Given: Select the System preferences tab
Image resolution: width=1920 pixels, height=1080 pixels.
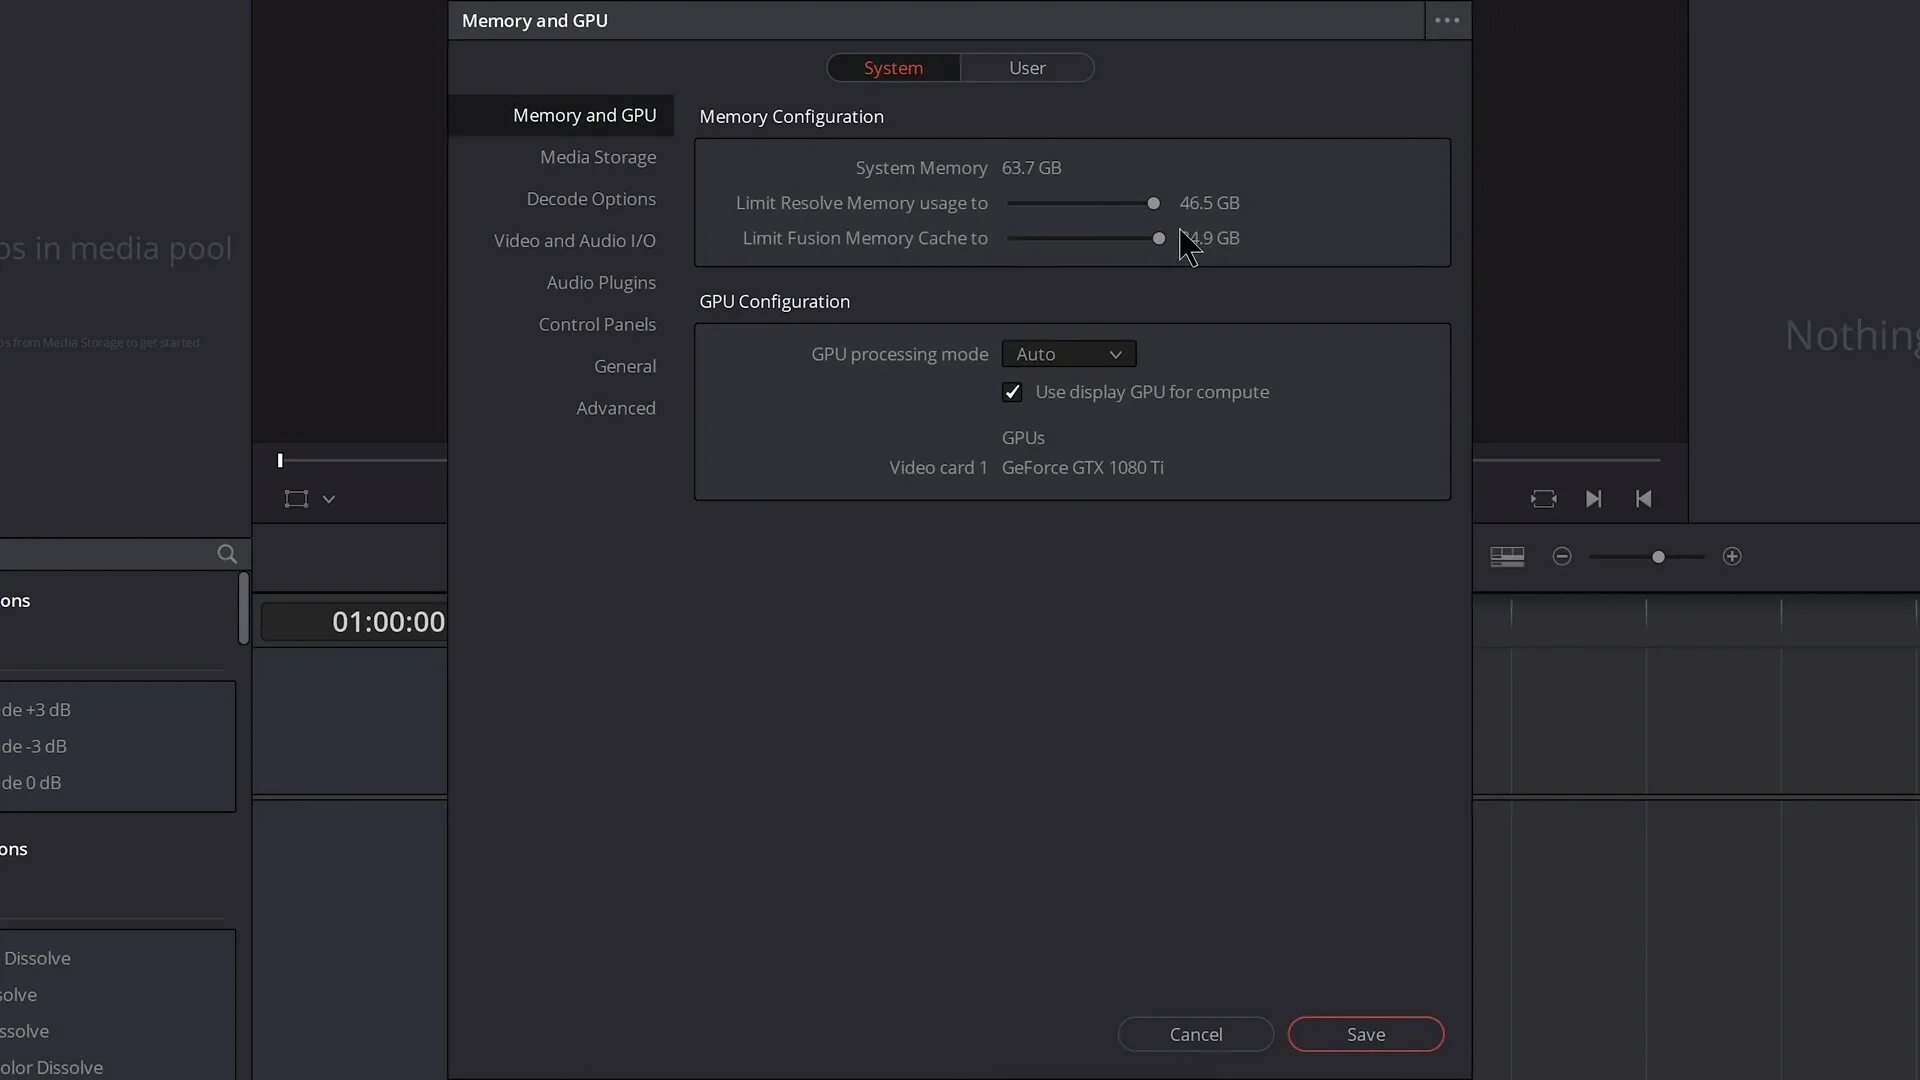Looking at the screenshot, I should click(893, 68).
